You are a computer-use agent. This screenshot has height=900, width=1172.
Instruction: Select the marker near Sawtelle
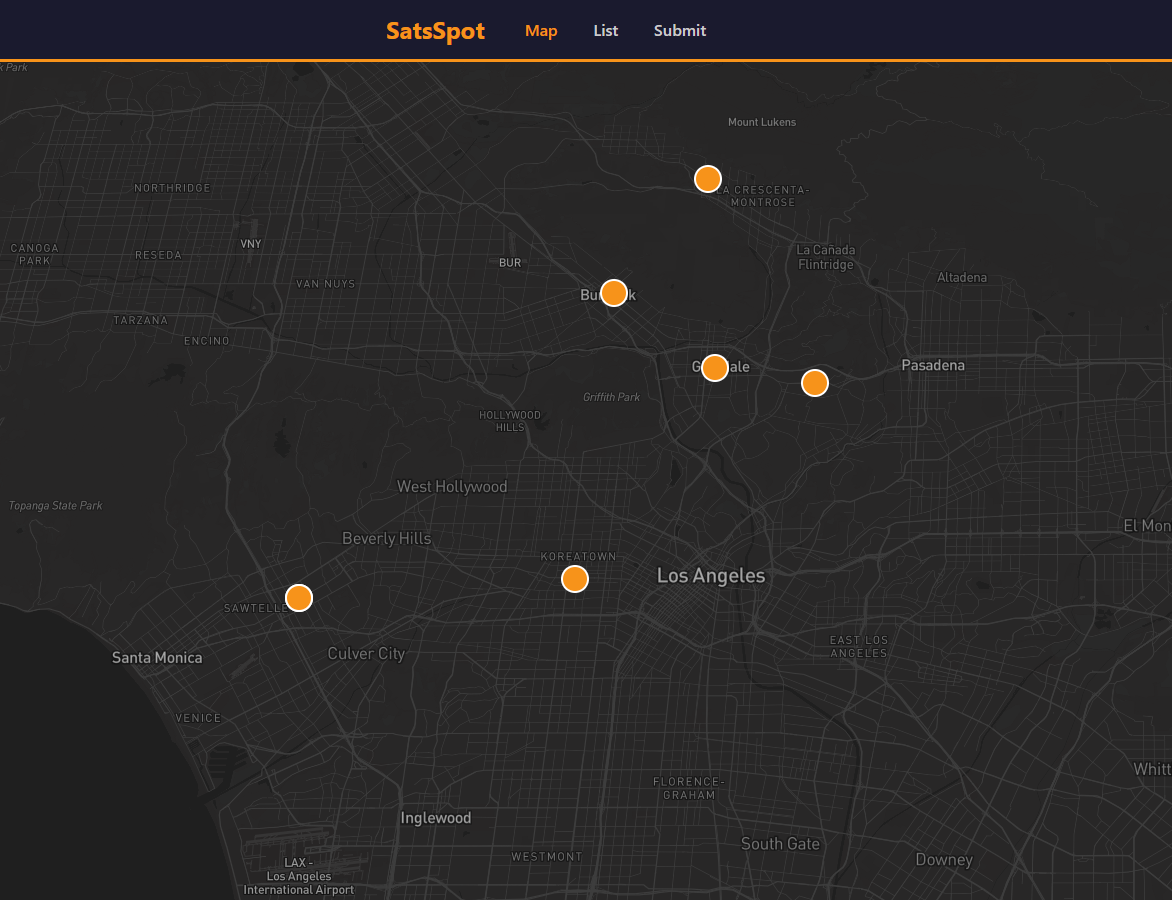(x=299, y=598)
